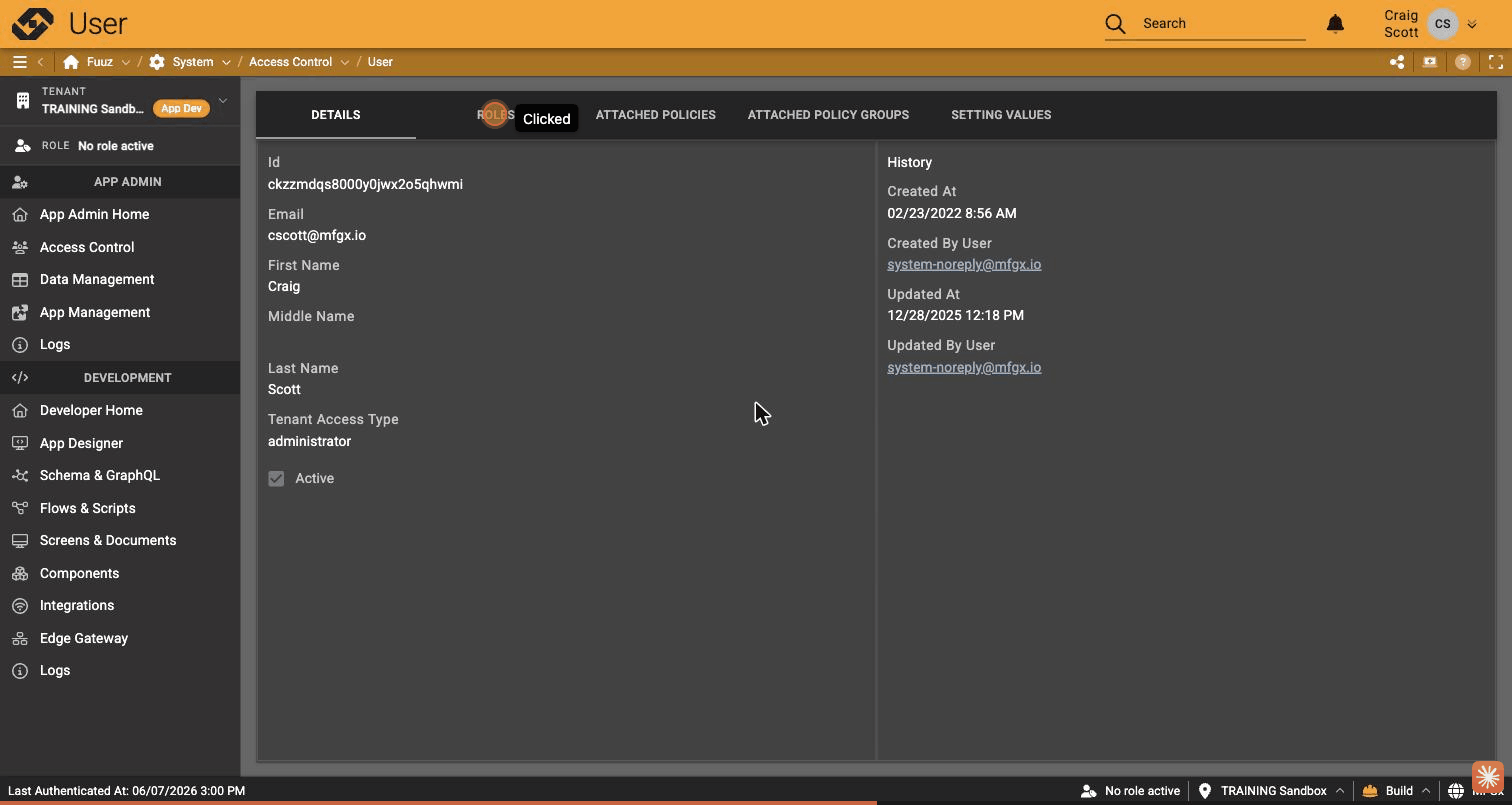
Task: Click the Updated At value 12/28/2025 12:18 PM
Action: click(x=955, y=316)
